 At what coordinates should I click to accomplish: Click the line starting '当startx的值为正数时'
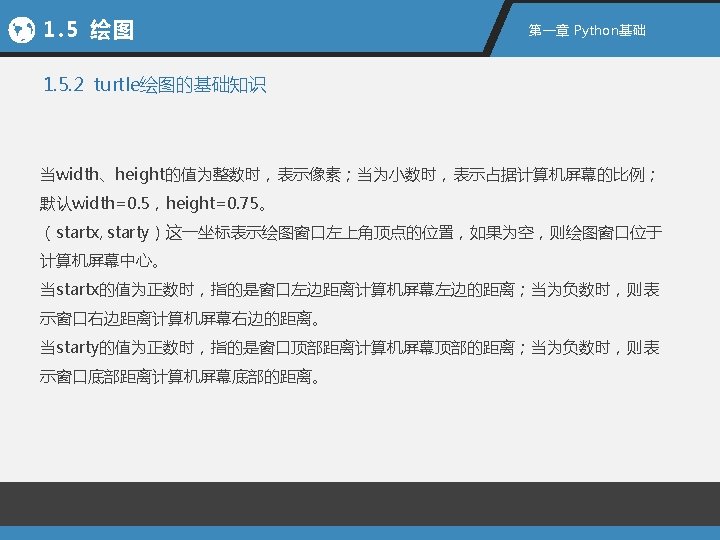[x=349, y=290]
